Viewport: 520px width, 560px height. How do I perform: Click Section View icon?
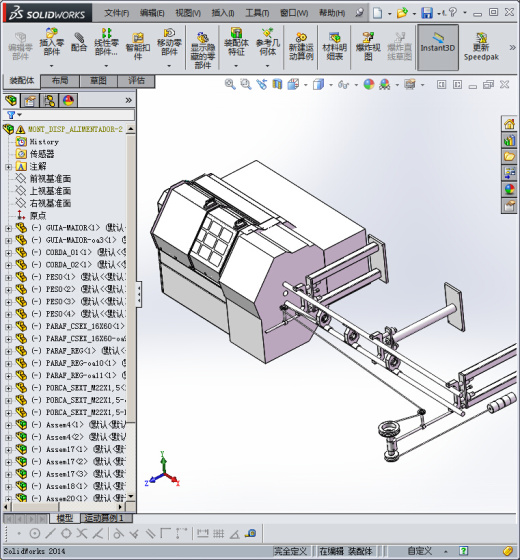click(277, 85)
